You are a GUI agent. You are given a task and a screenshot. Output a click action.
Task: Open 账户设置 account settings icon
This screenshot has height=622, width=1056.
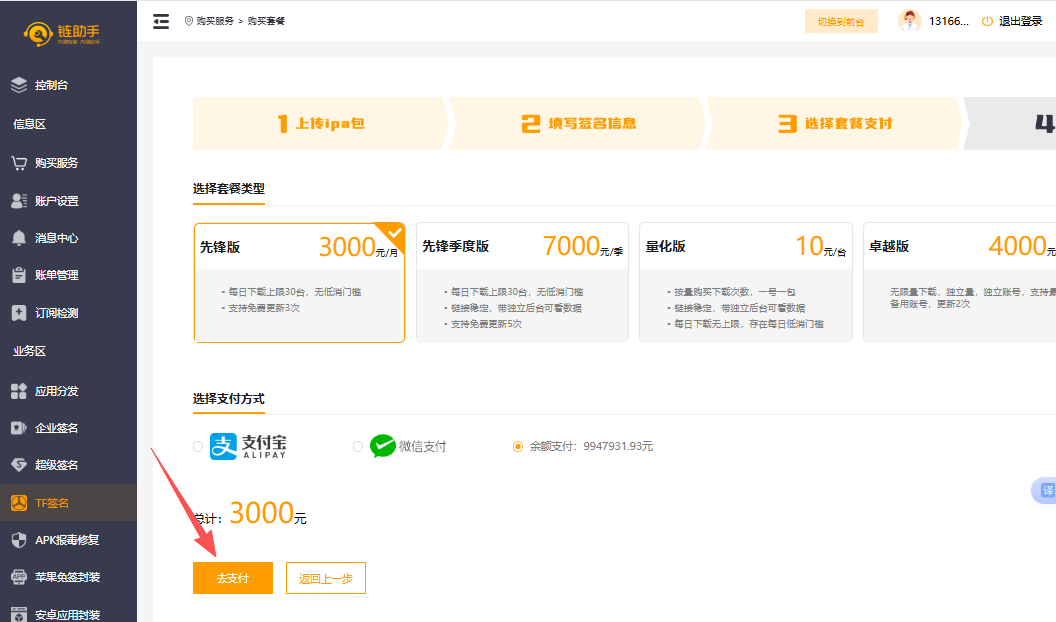tap(19, 201)
